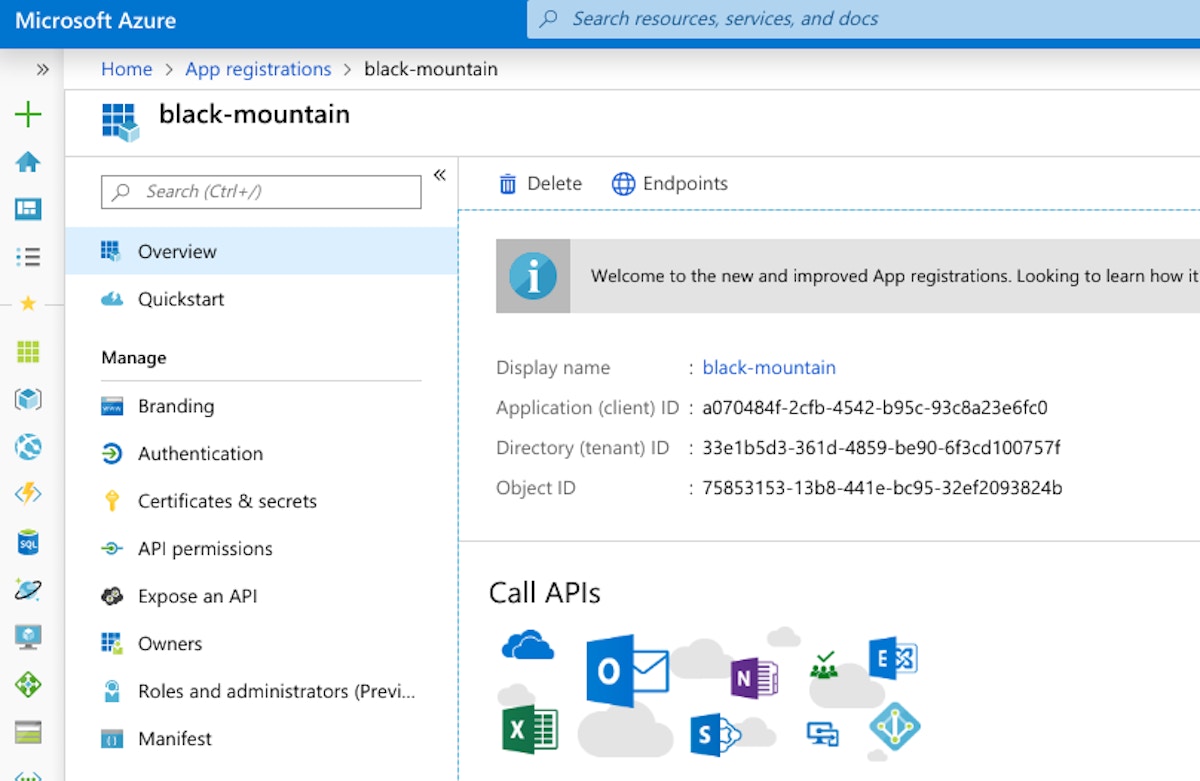Image resolution: width=1200 pixels, height=781 pixels.
Task: Go to Authentication settings
Action: click(200, 454)
